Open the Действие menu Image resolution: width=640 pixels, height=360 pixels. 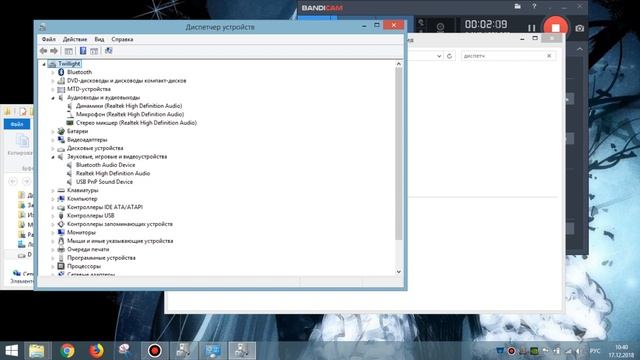(75, 39)
